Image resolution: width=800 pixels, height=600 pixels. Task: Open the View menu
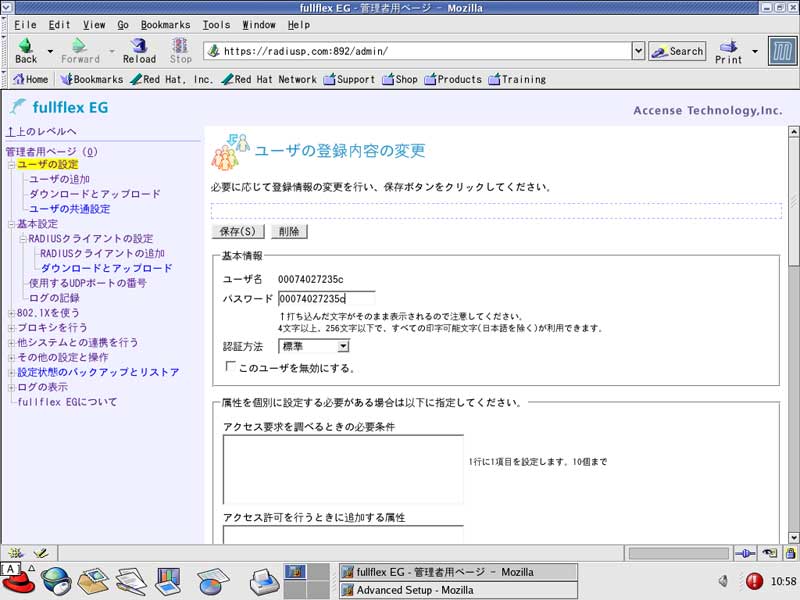click(x=94, y=24)
